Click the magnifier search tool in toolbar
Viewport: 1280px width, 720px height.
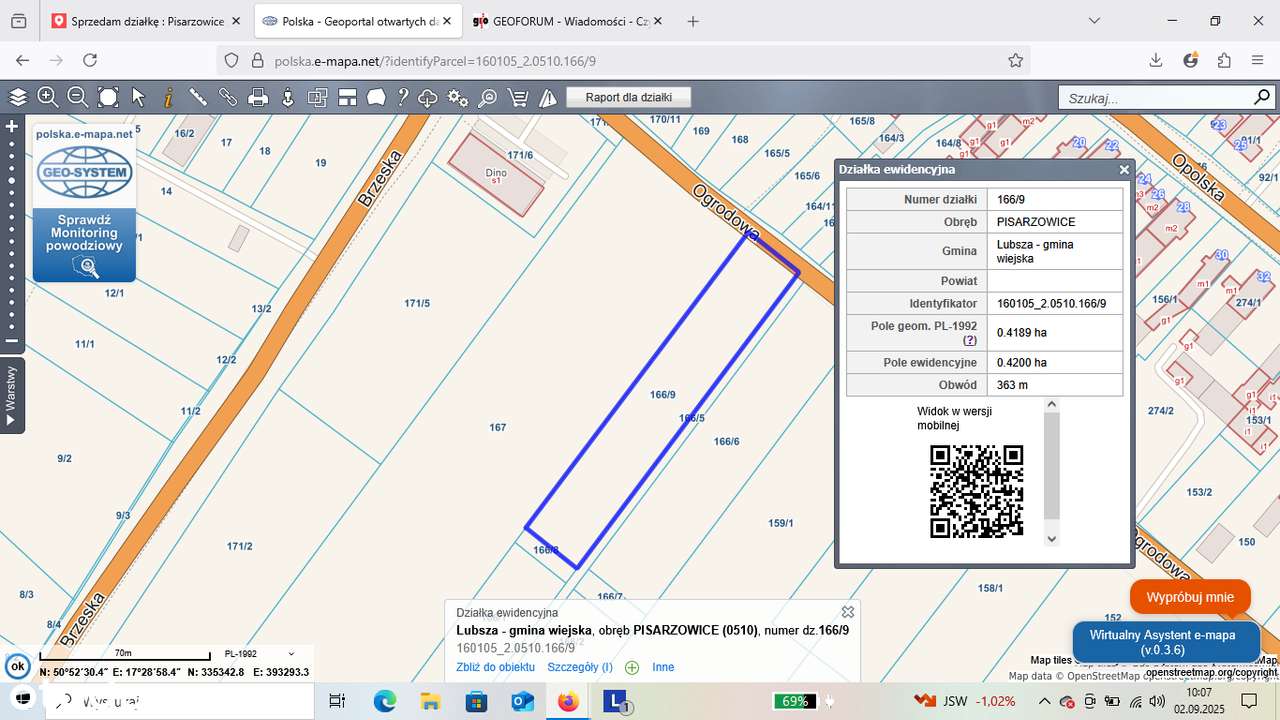pos(488,97)
